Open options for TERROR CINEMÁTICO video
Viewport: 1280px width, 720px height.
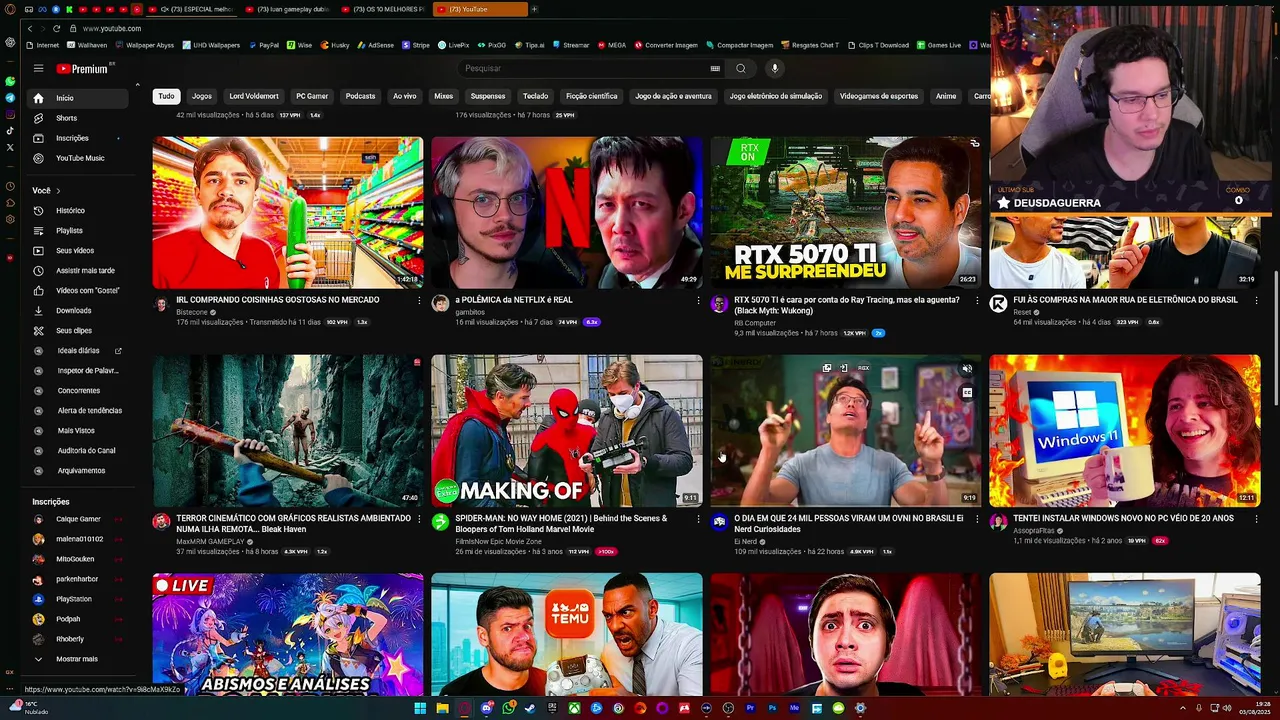pos(419,518)
